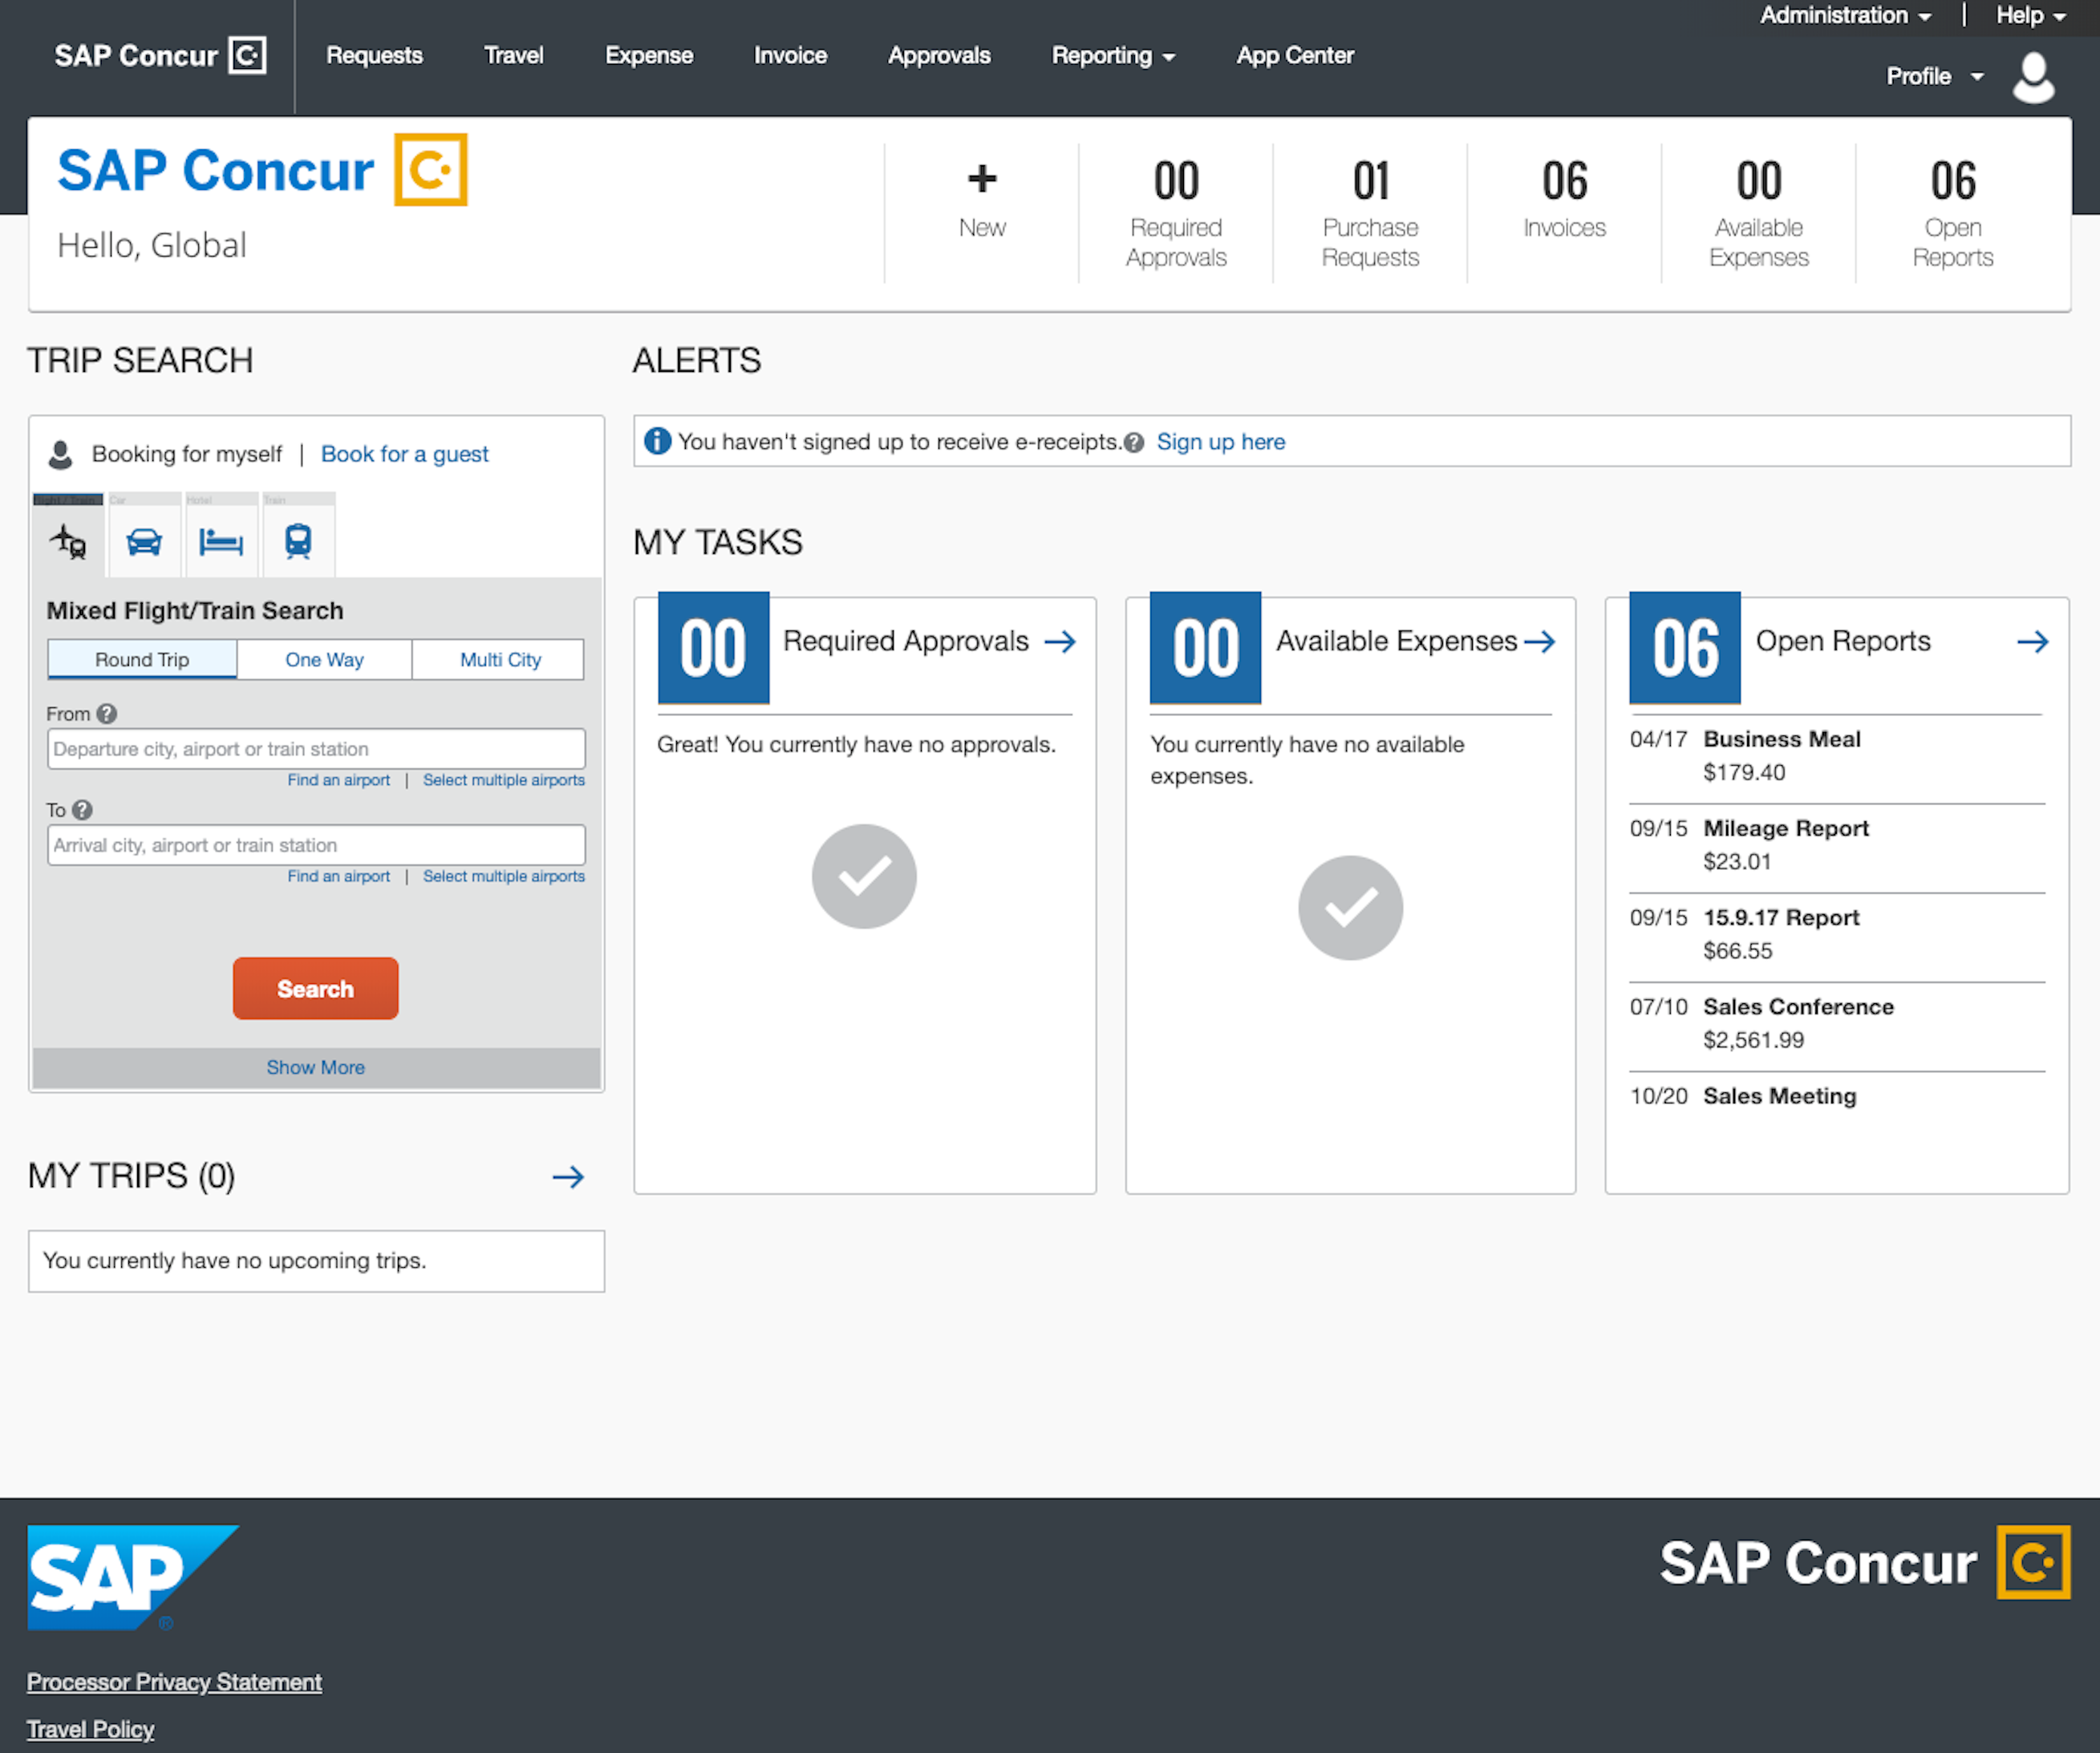Choose the train booking icon

297,540
